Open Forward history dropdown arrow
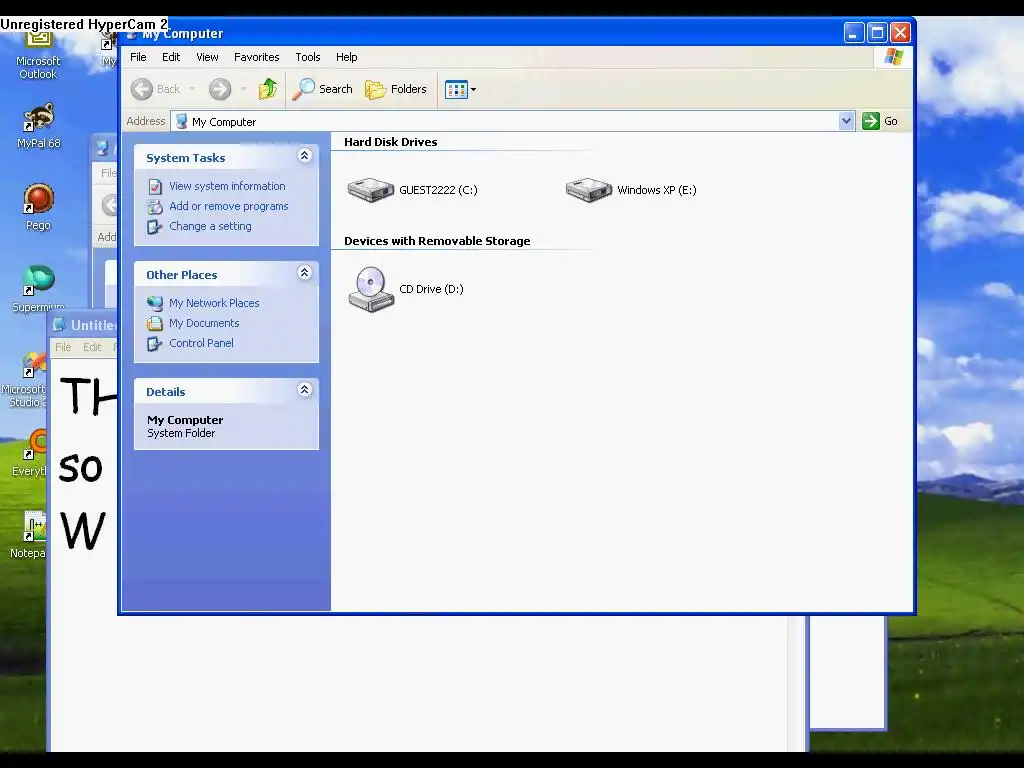The image size is (1024, 768). click(244, 89)
